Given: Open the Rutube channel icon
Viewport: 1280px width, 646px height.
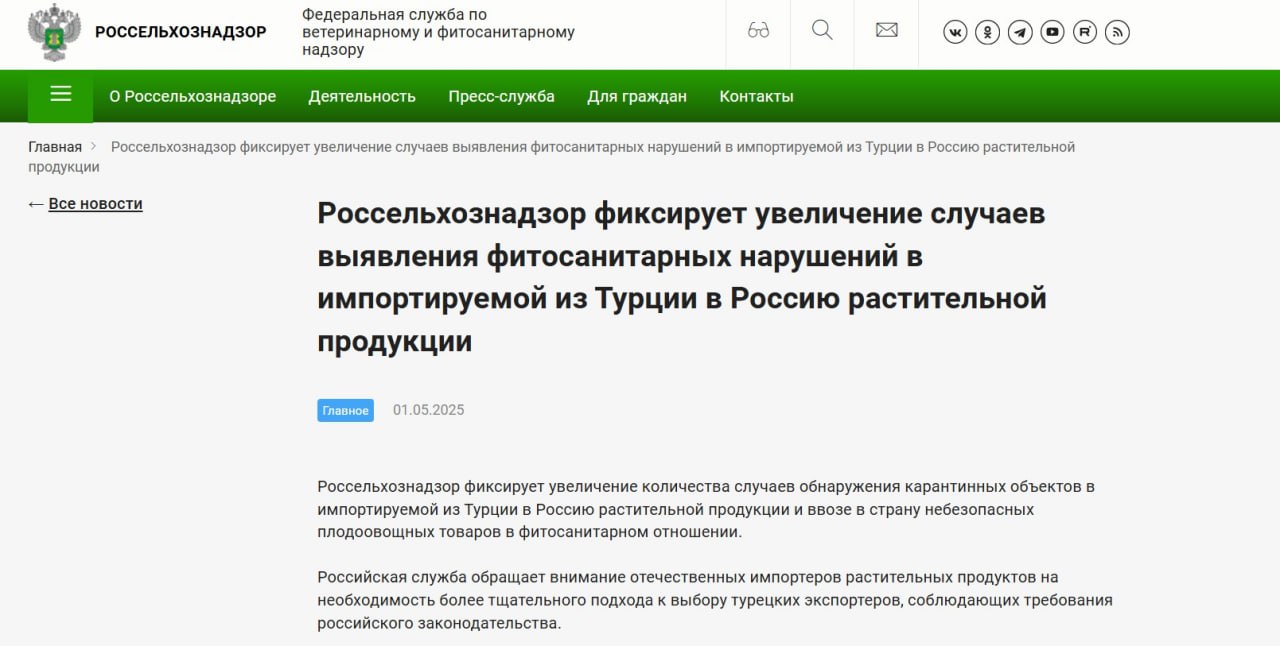Looking at the screenshot, I should pyautogui.click(x=1085, y=32).
